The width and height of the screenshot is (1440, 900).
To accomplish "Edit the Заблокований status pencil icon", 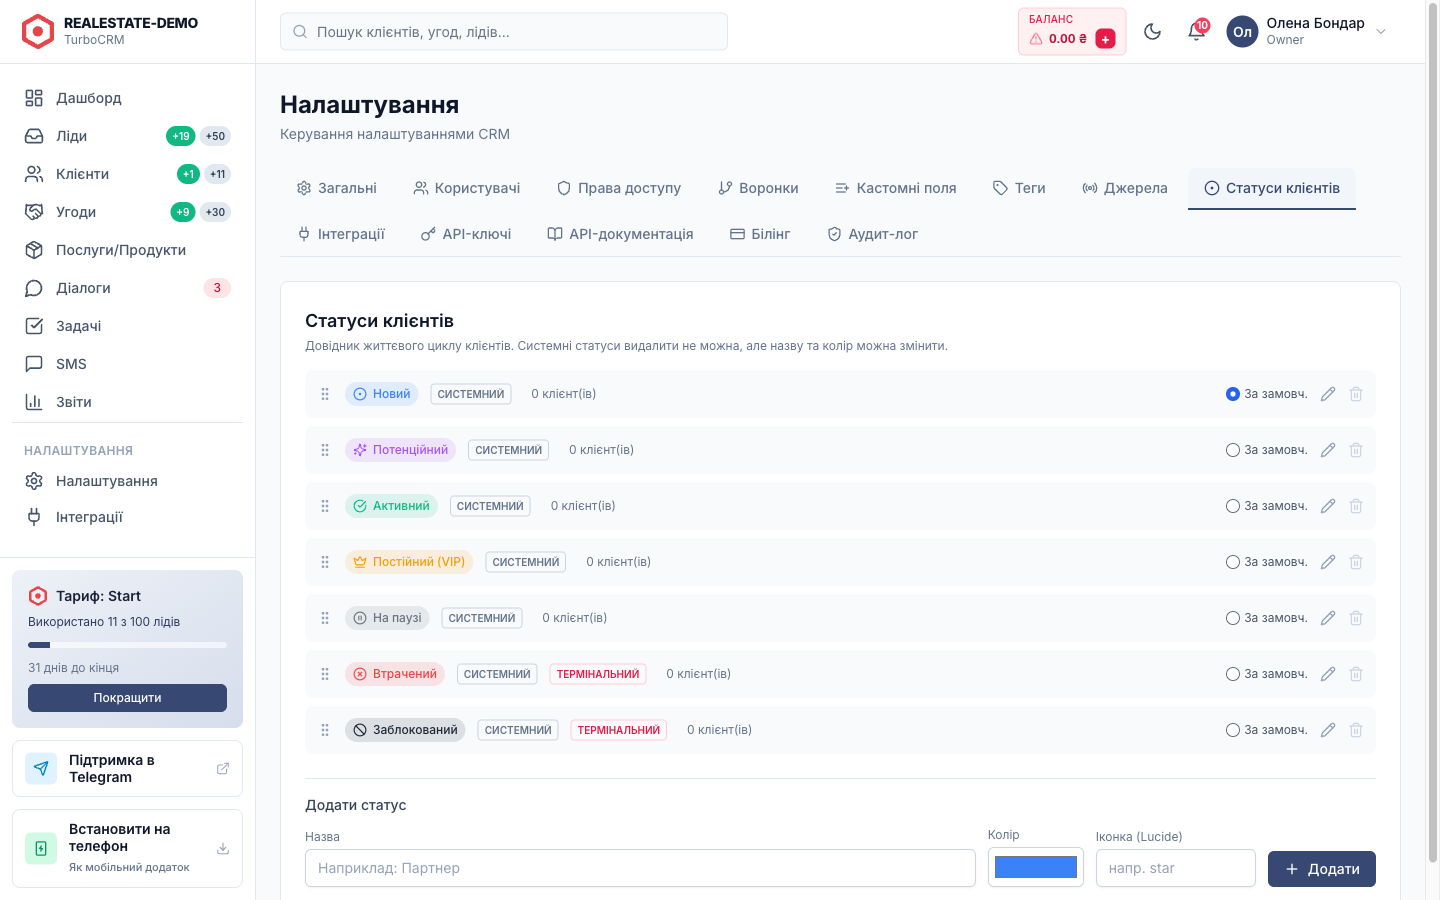I will (1328, 730).
